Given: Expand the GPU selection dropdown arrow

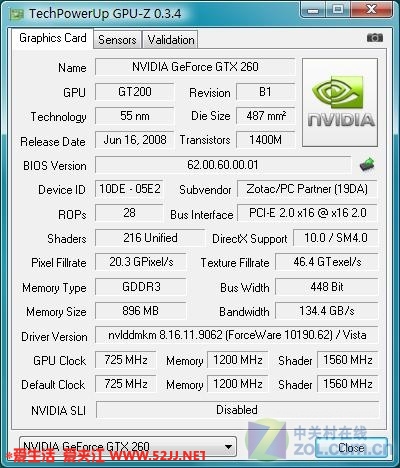Looking at the screenshot, I should (228, 447).
